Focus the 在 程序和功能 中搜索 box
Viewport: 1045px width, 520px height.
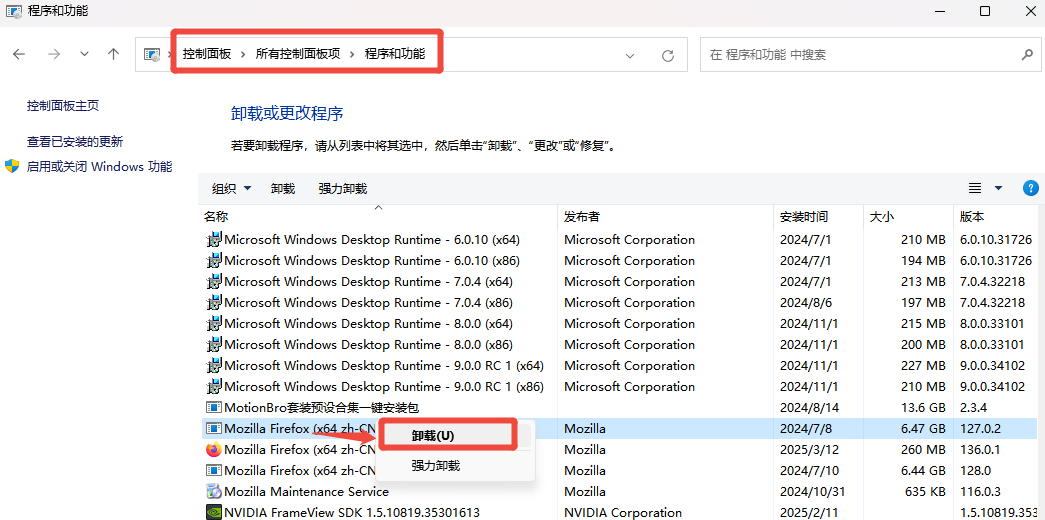tap(860, 55)
